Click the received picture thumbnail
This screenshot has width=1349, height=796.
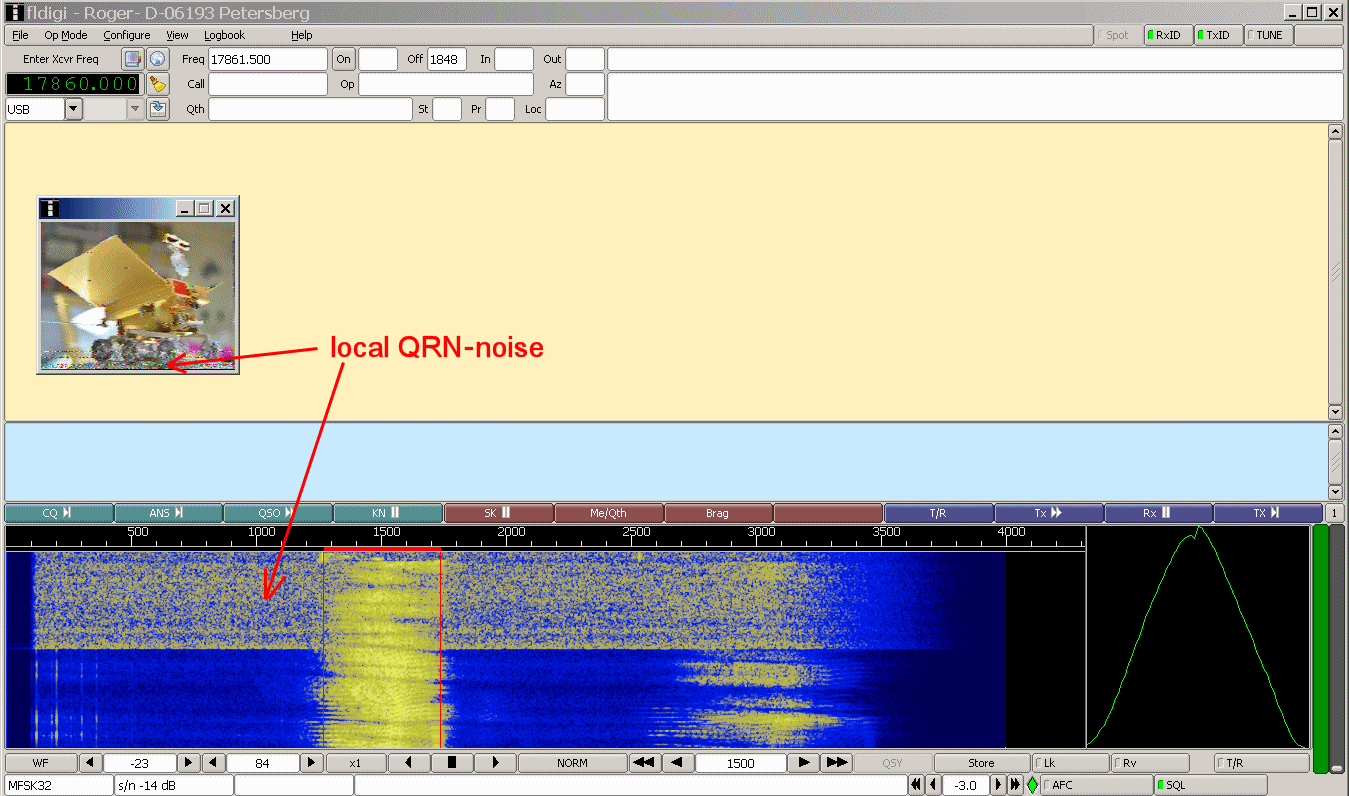(138, 296)
